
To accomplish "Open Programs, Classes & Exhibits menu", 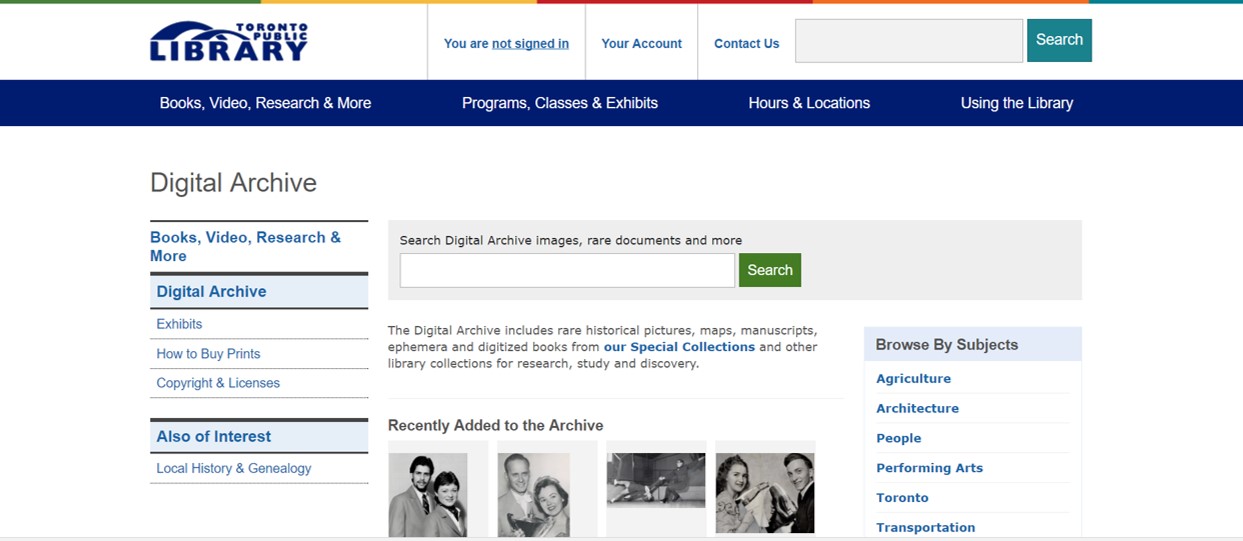I will click(x=560, y=103).
